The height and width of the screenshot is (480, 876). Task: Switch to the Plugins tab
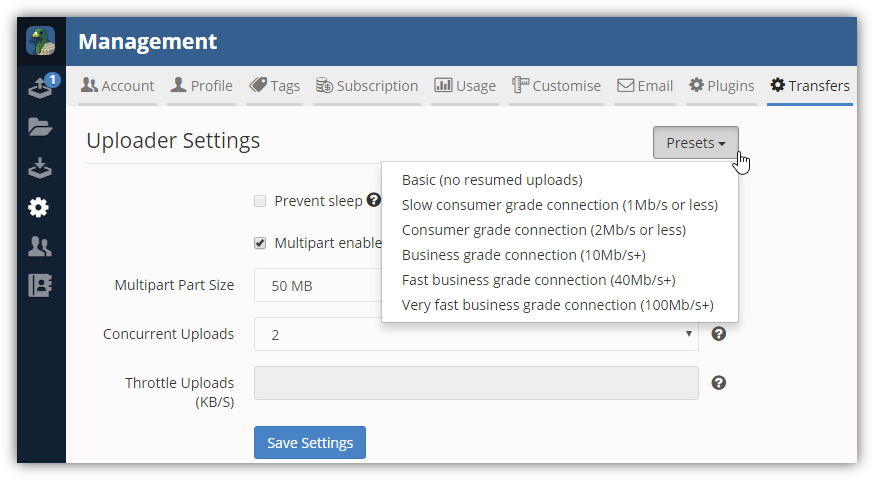pyautogui.click(x=722, y=85)
